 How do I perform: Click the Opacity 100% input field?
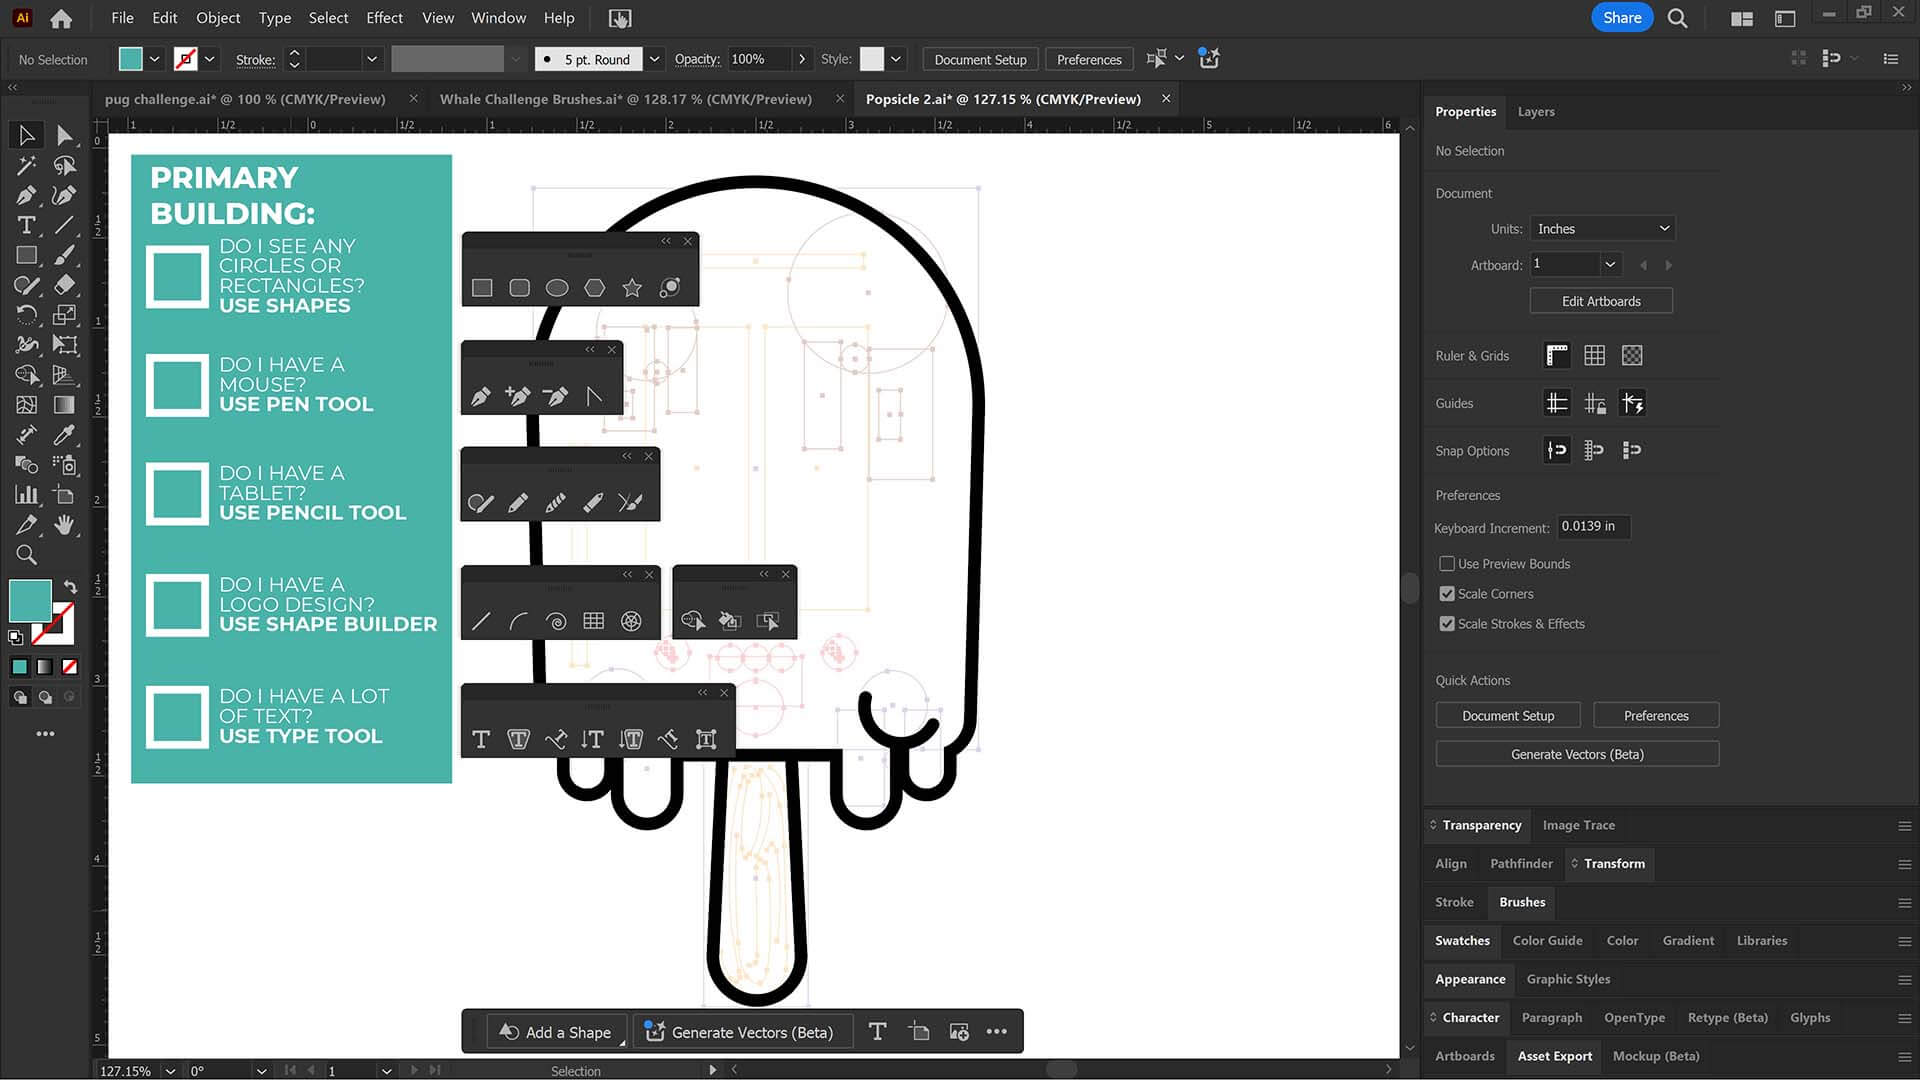coord(758,59)
